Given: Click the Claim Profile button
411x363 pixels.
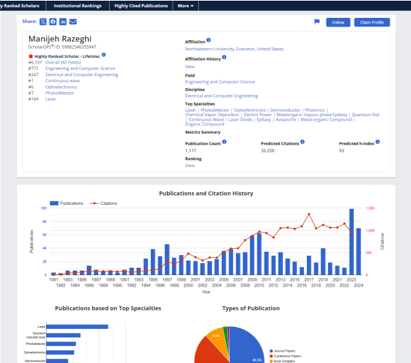Looking at the screenshot, I should click(x=372, y=22).
